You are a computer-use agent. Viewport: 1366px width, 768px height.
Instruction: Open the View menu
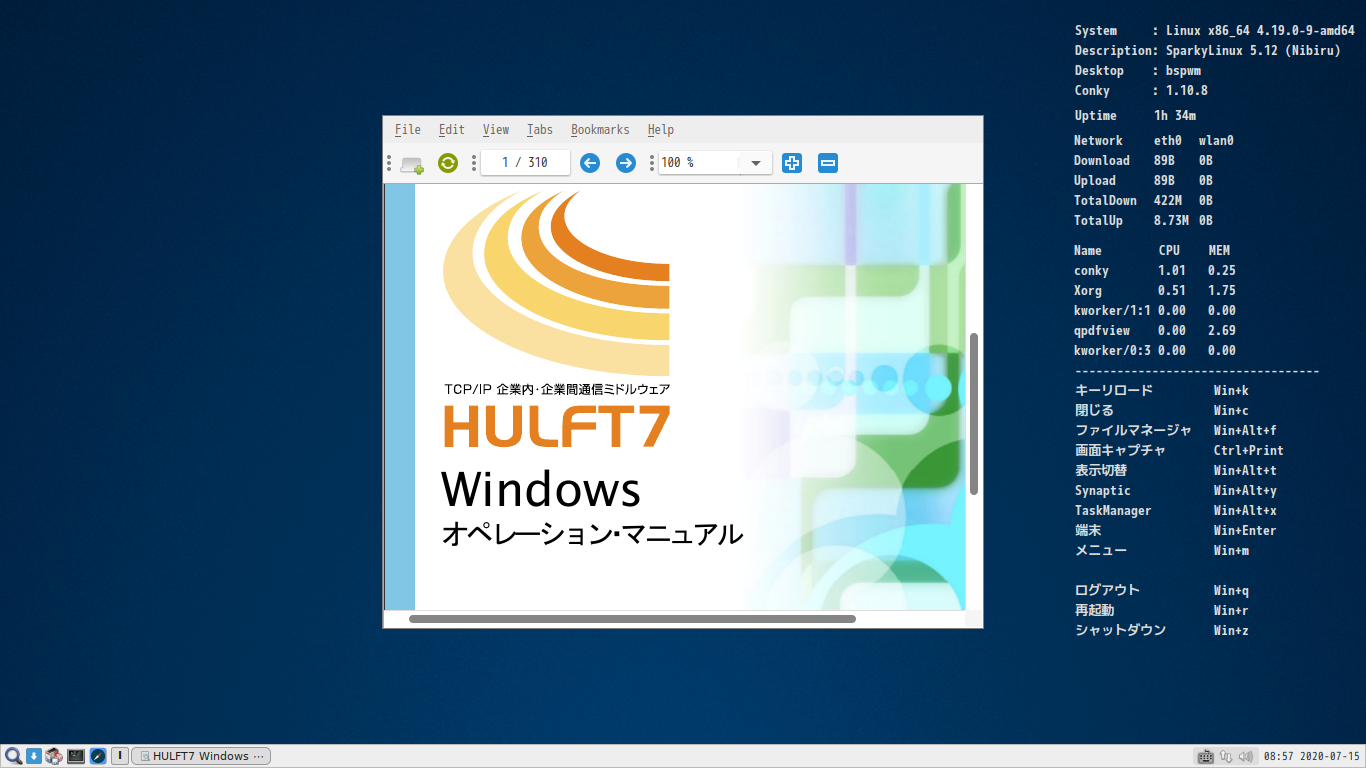(496, 130)
